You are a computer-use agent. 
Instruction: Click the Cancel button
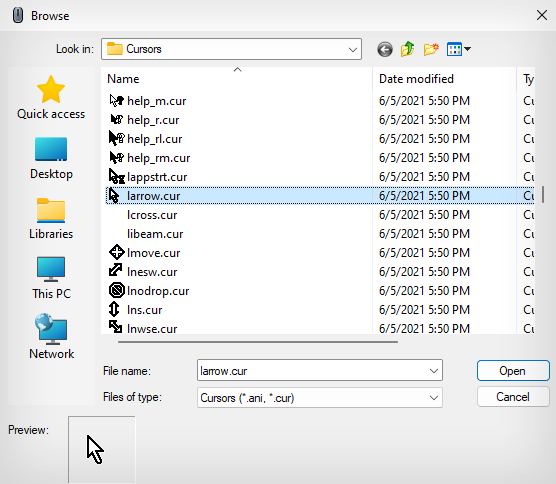(x=513, y=396)
